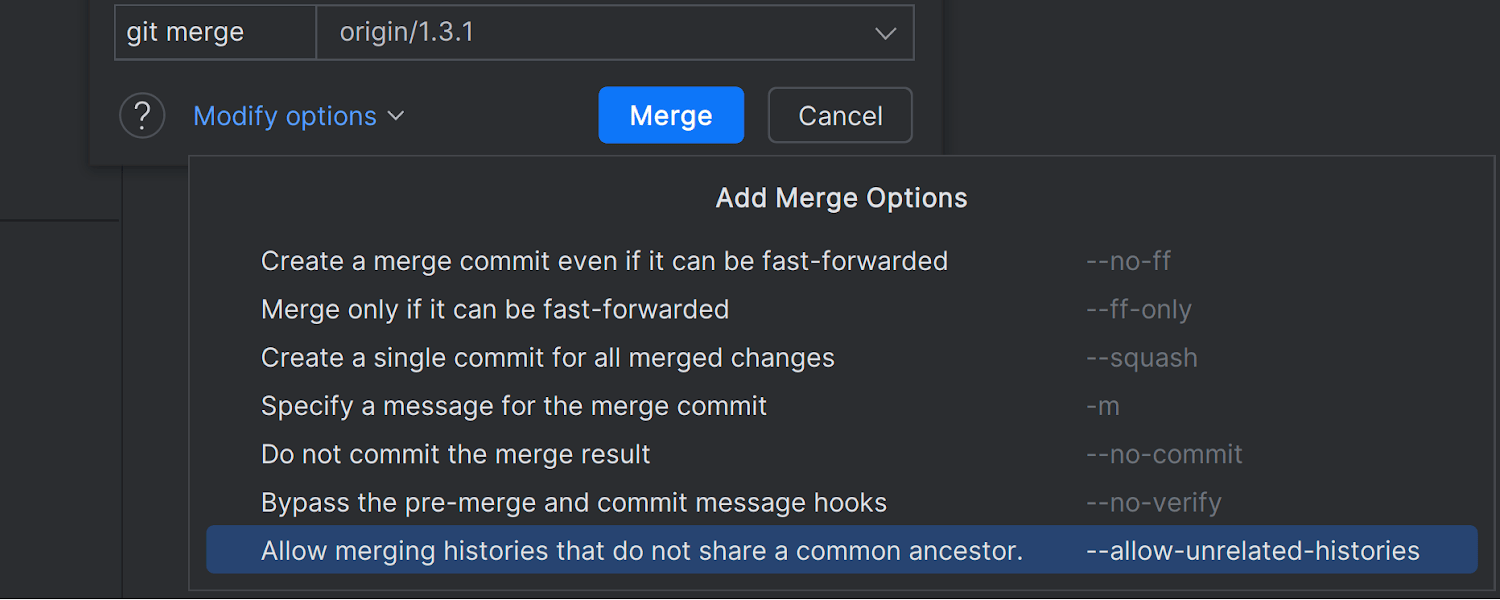Click the --squash flag text
Screen dimensions: 1500x600
(x=1142, y=358)
